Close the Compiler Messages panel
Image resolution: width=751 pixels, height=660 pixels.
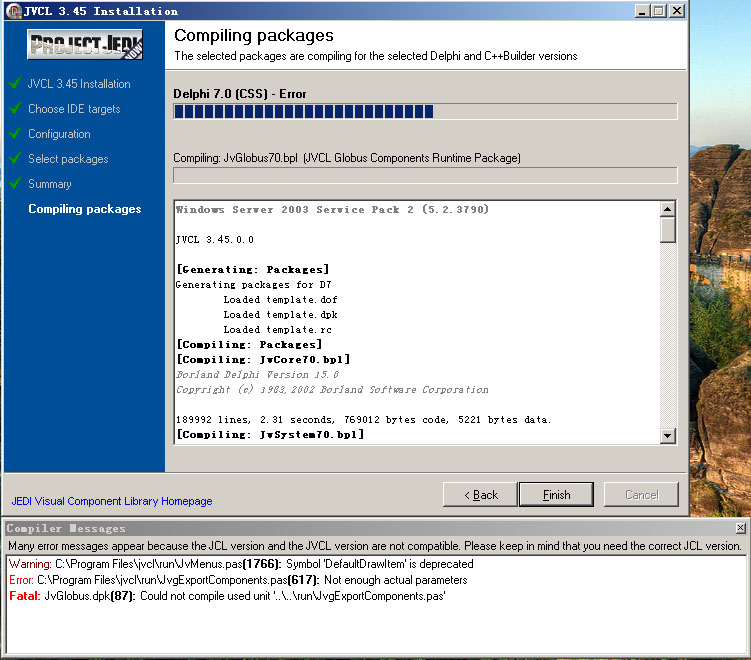[x=740, y=528]
